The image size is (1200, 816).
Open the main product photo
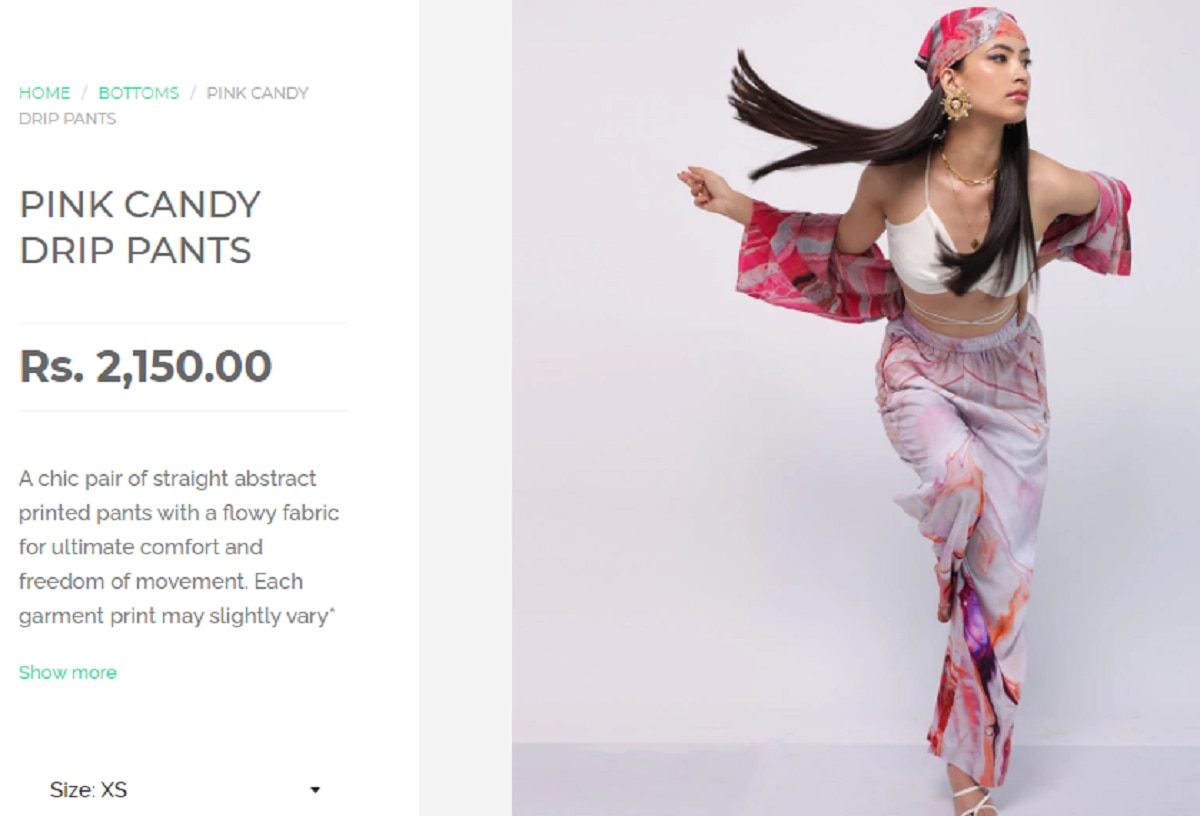(x=856, y=408)
